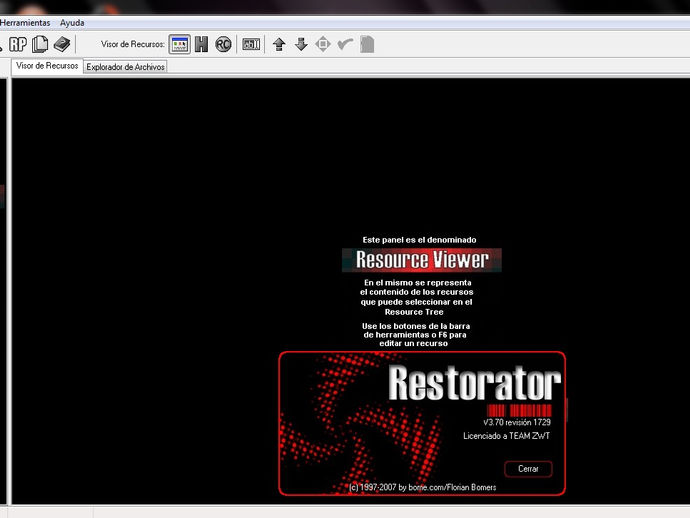Click the RP ResPatcher toolbar icon
The width and height of the screenshot is (690, 518).
pos(18,44)
